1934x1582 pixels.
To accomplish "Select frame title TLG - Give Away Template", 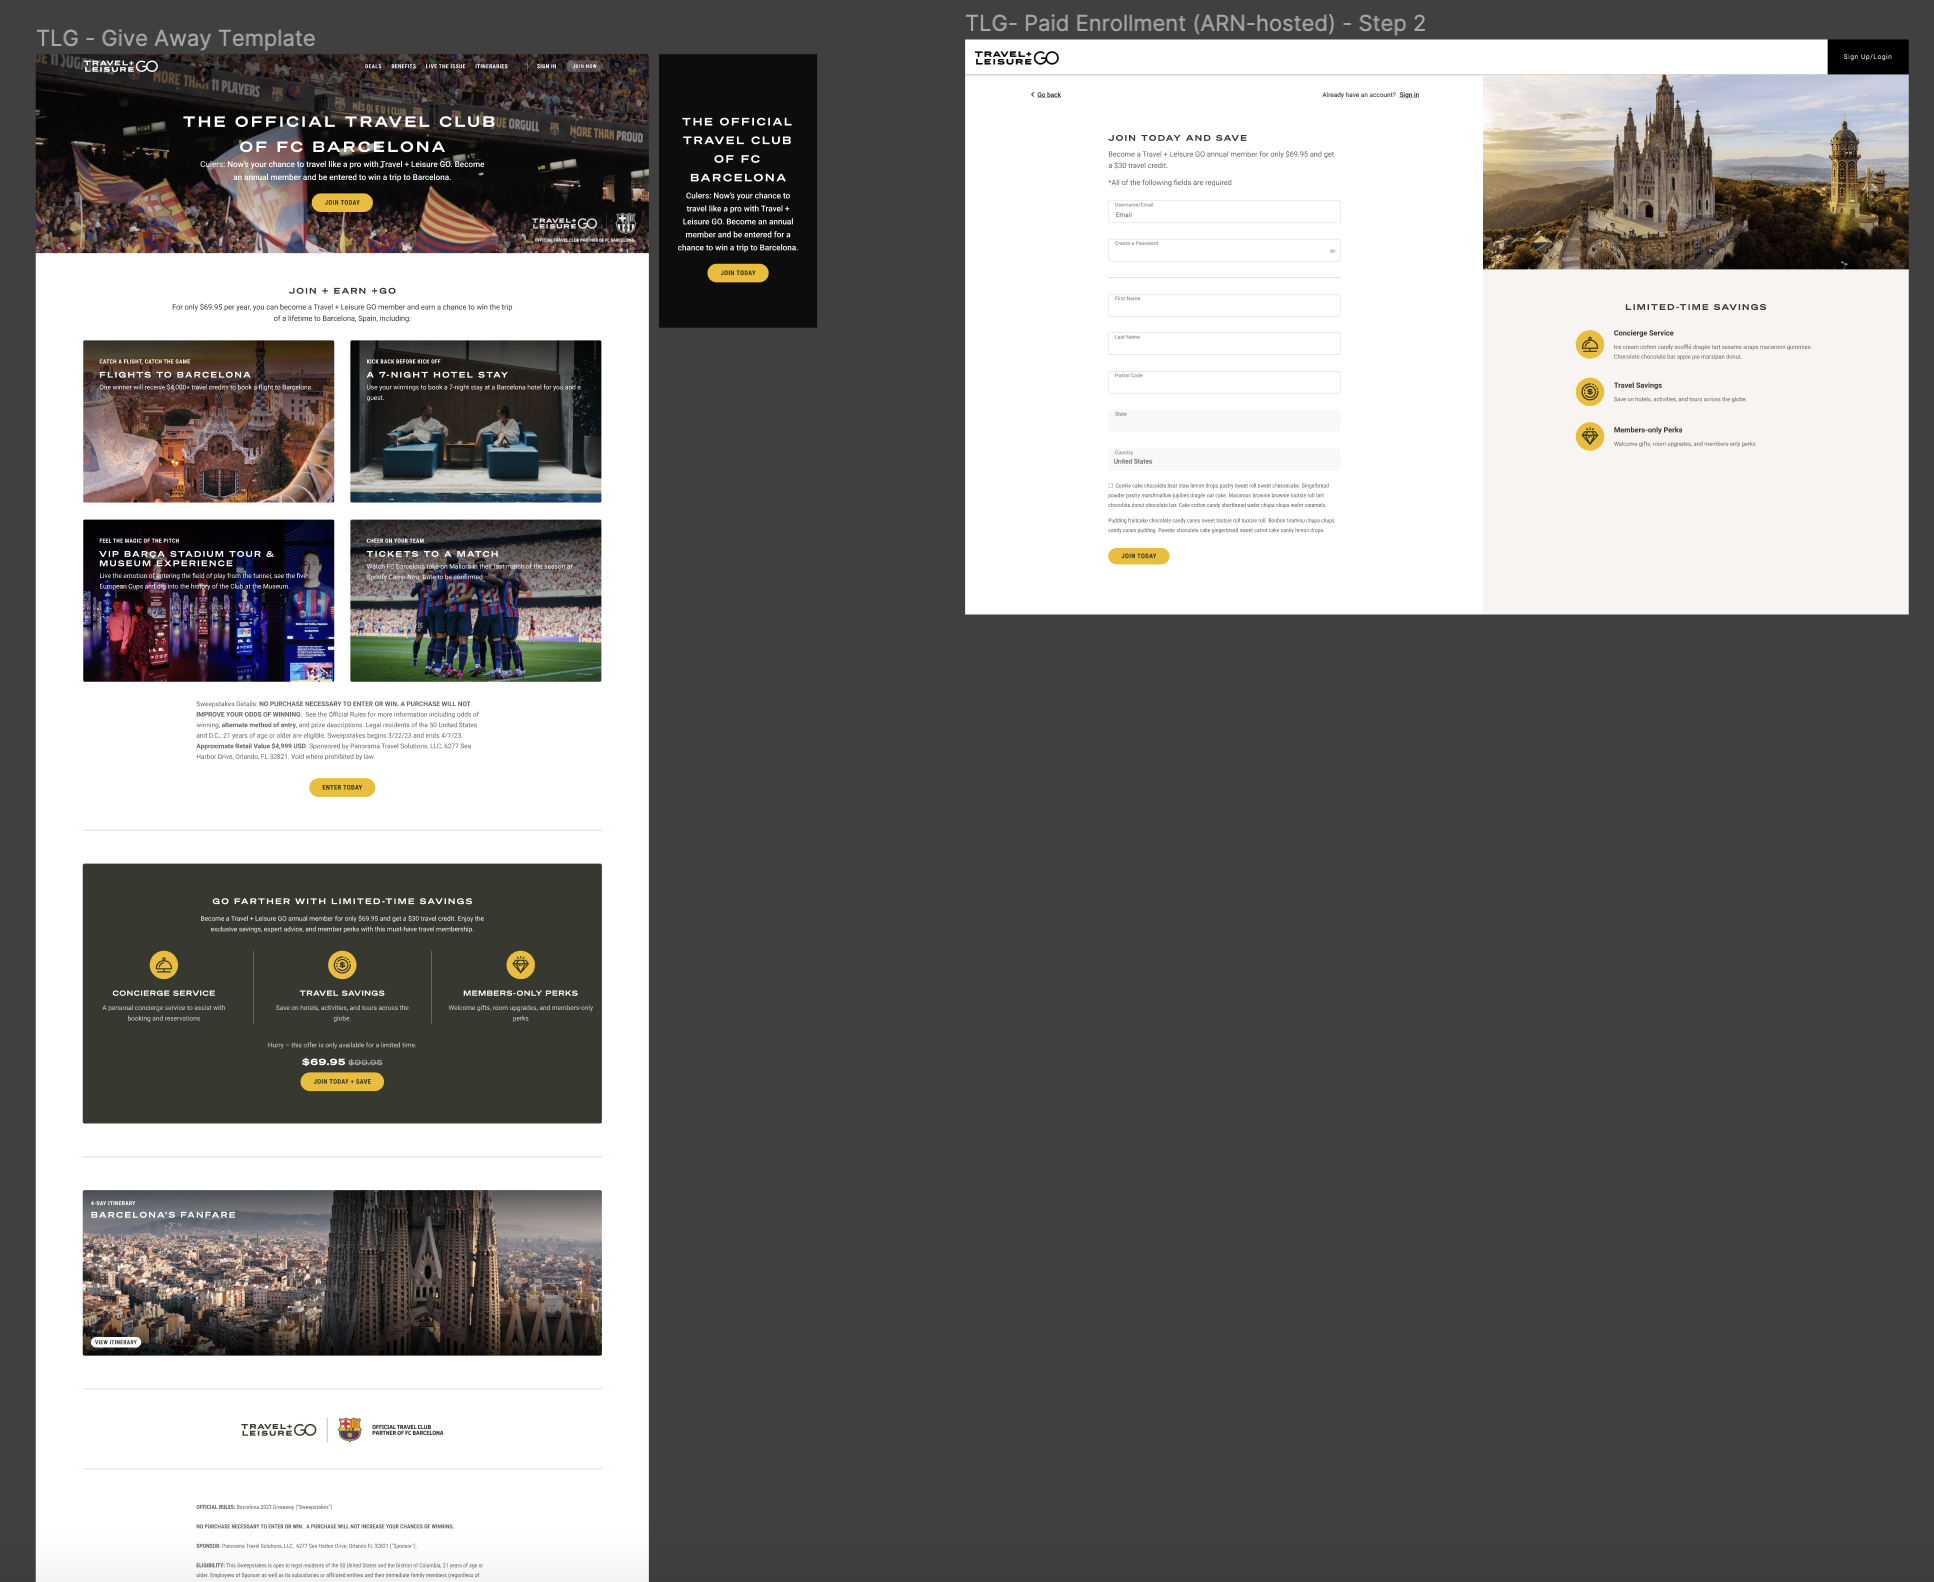I will [x=176, y=38].
